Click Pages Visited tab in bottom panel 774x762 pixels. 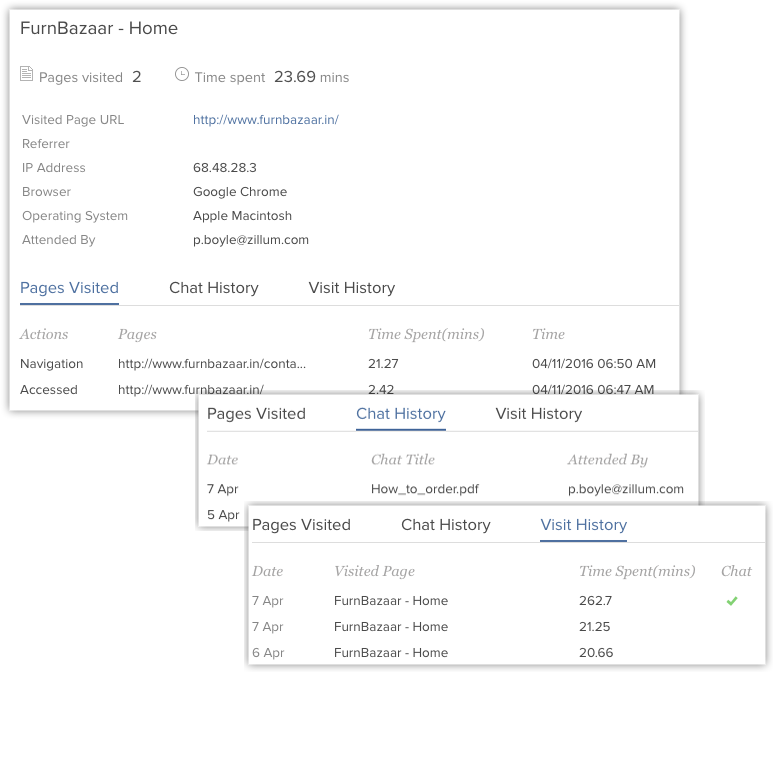pos(301,525)
